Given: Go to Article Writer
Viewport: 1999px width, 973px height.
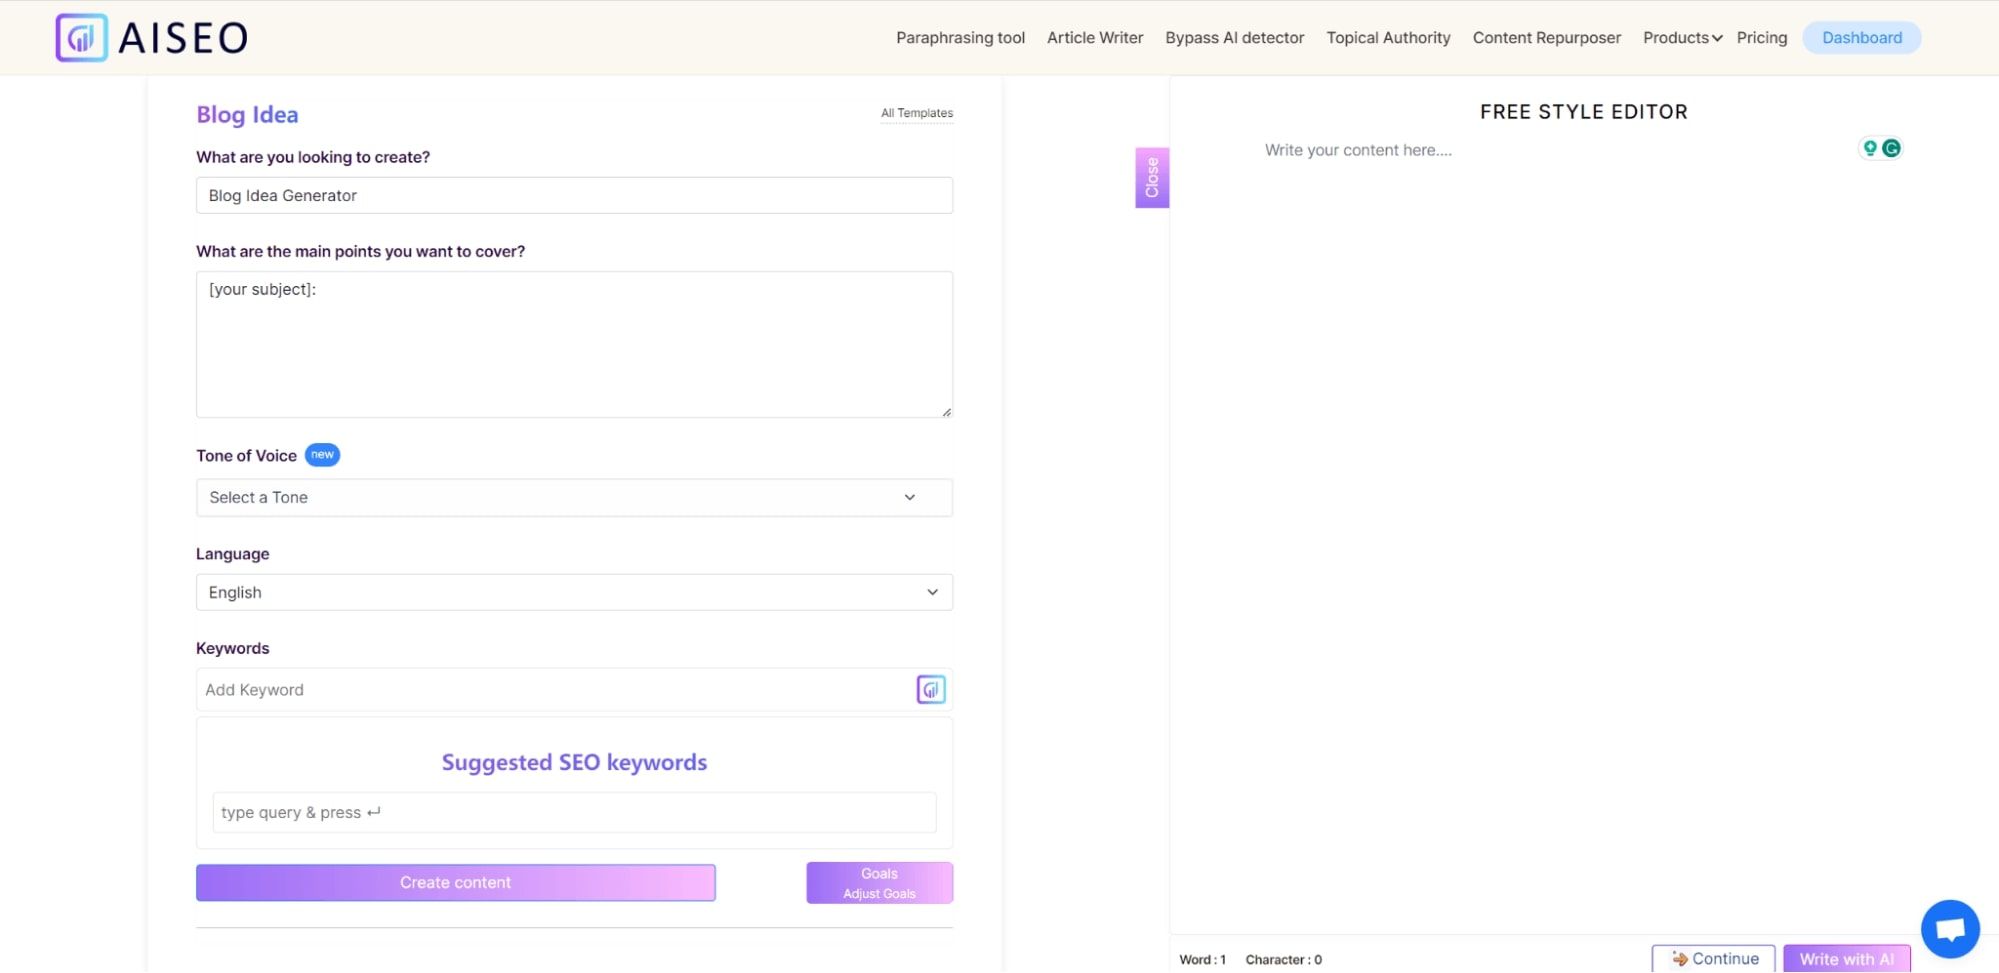Looking at the screenshot, I should click(x=1095, y=38).
